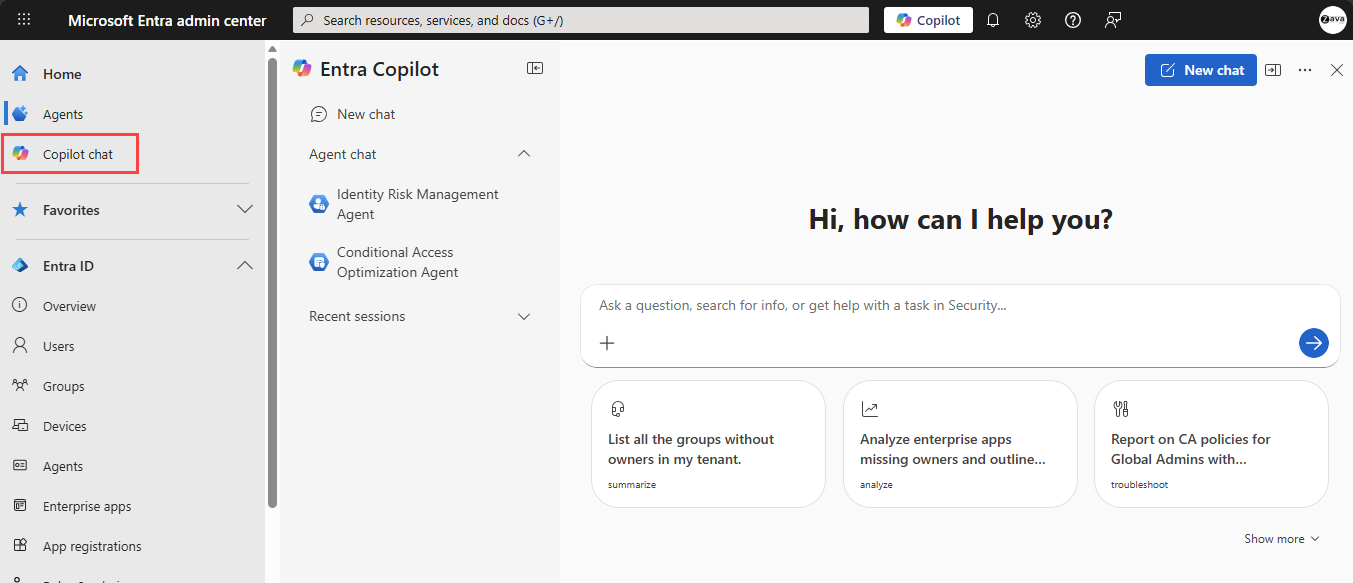Click the Conditional Access Optimization Agent icon
The height and width of the screenshot is (583, 1353).
[x=319, y=262]
